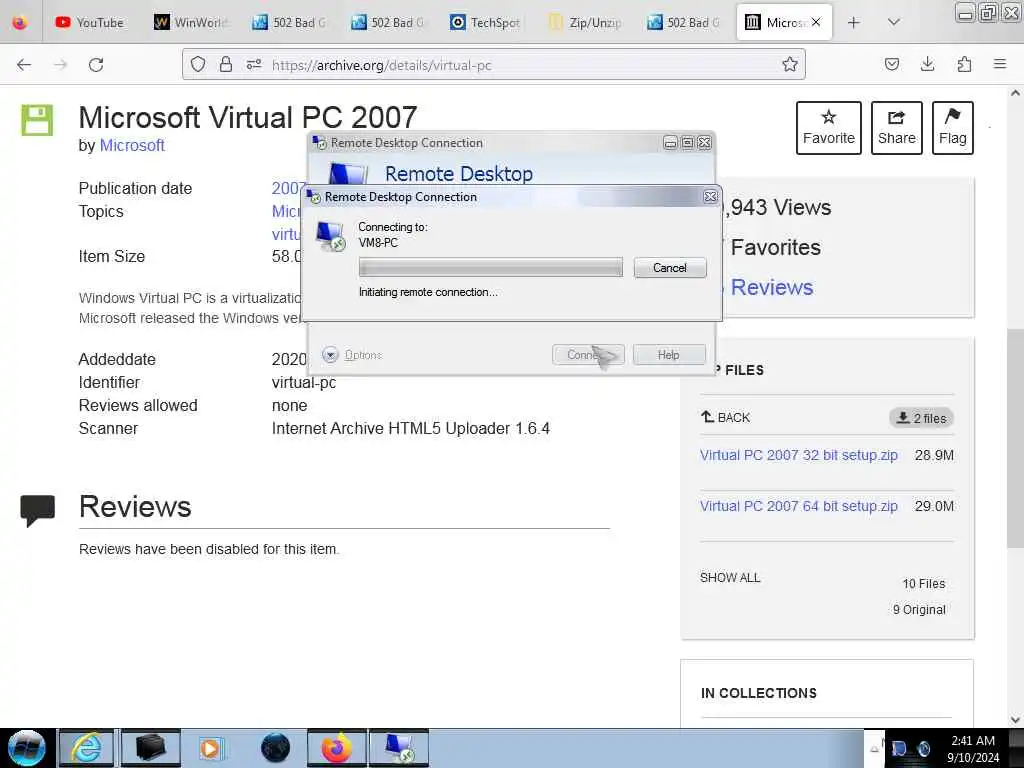Go forward to next page
Viewport: 1024px width, 768px height.
coord(60,65)
